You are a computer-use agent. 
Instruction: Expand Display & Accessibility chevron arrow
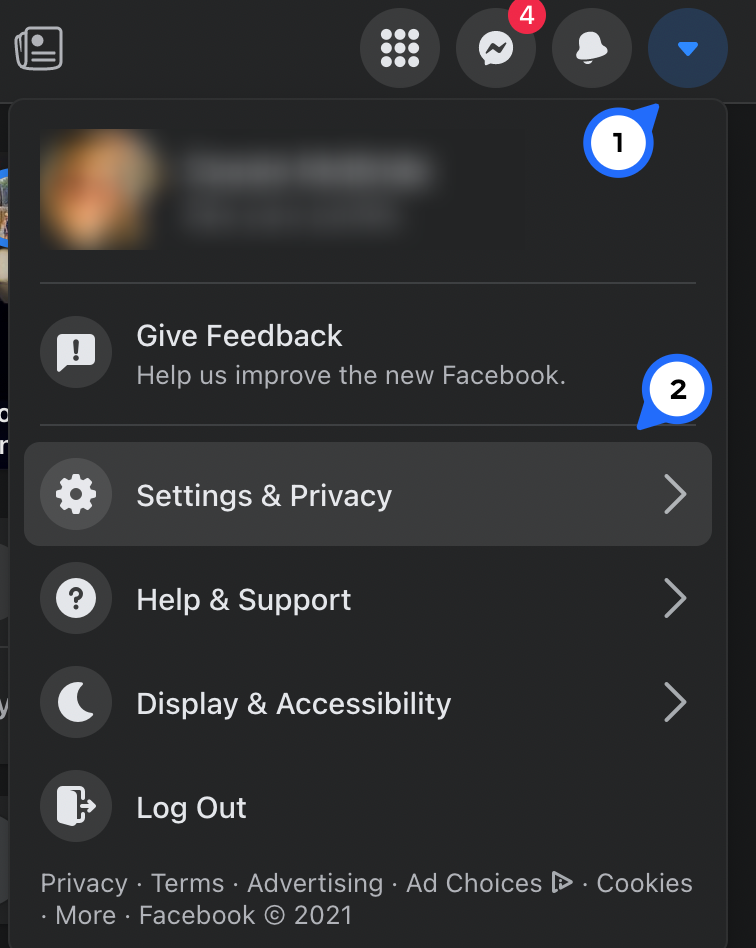click(676, 703)
